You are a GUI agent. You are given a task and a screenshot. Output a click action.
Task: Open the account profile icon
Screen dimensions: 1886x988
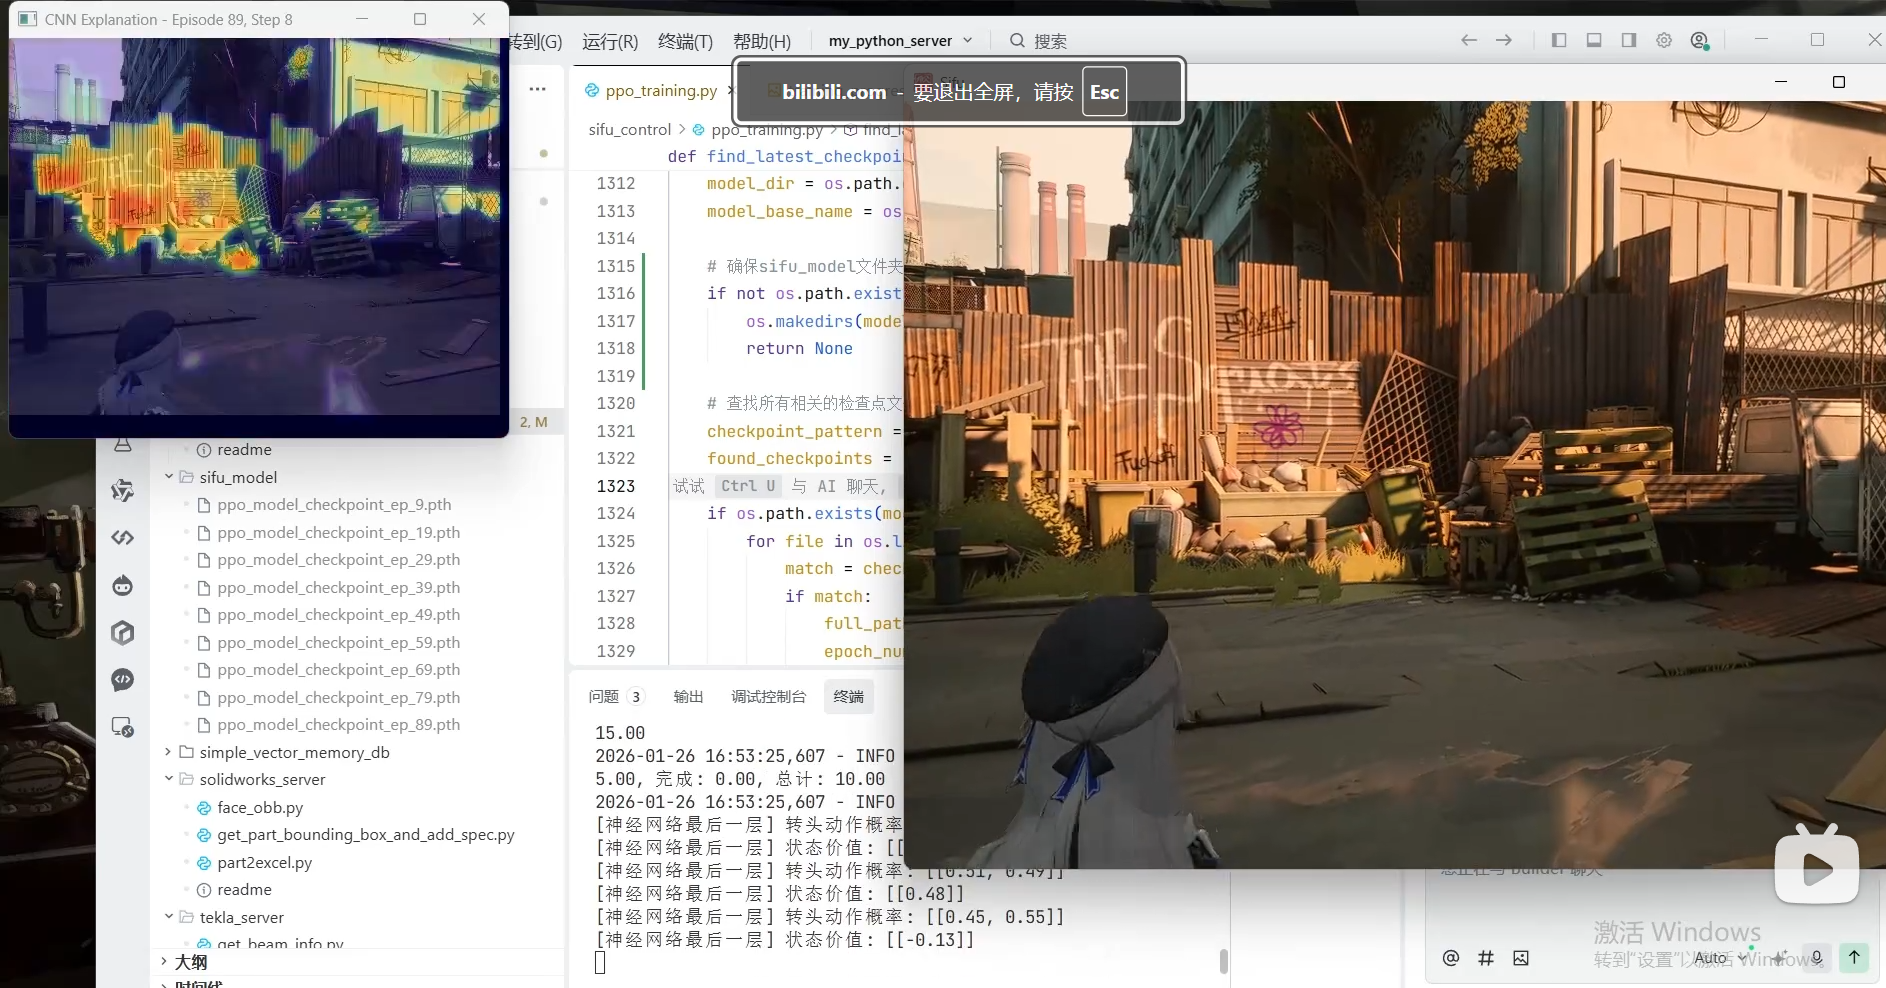coord(1700,41)
